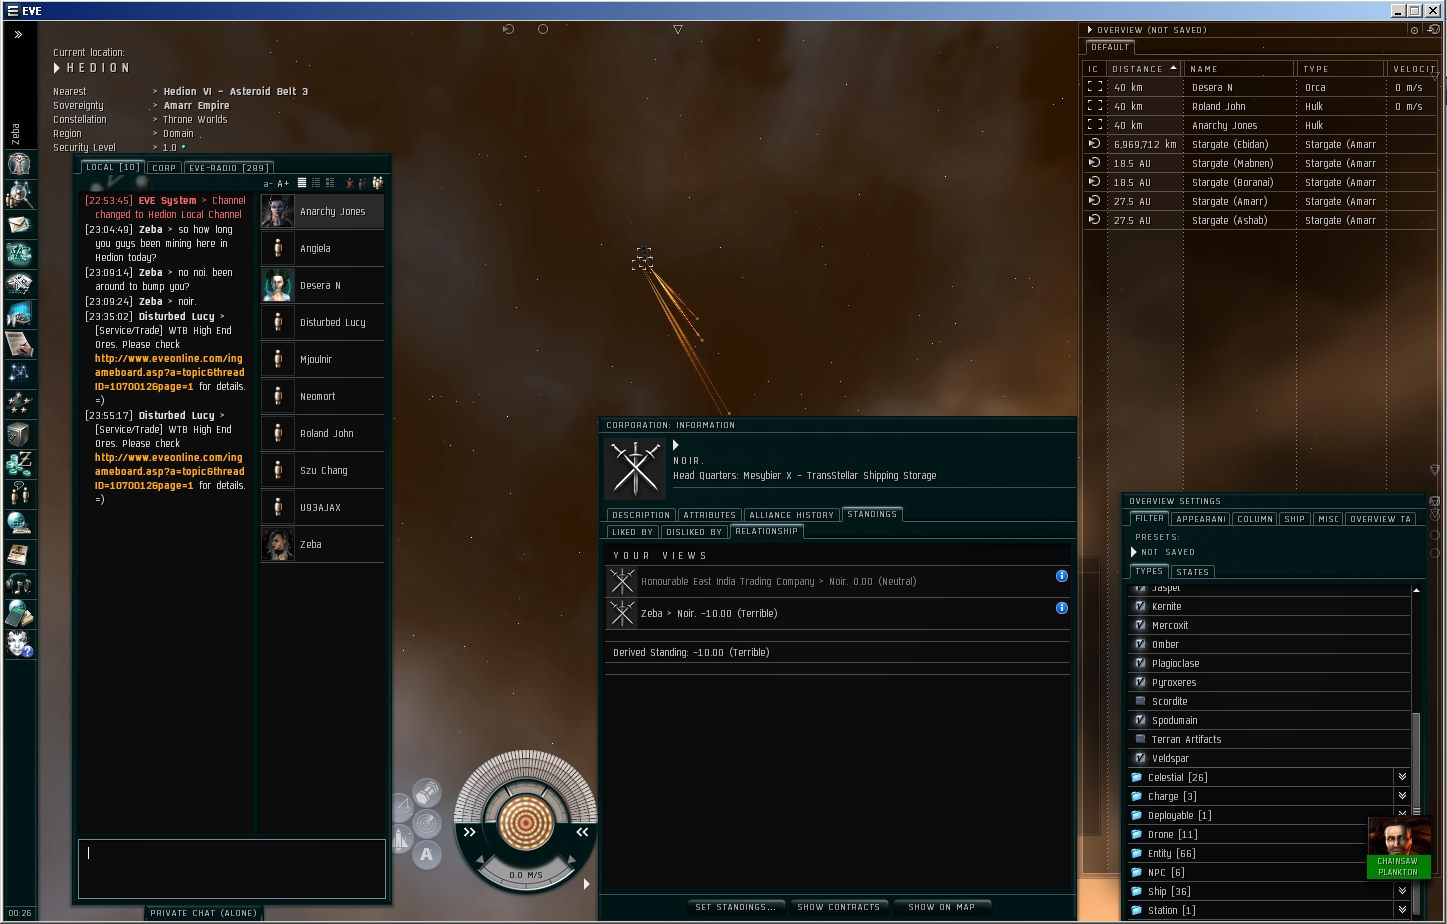The image size is (1447, 924).
Task: Open the mail envelope icon in sidebar
Action: (19, 224)
